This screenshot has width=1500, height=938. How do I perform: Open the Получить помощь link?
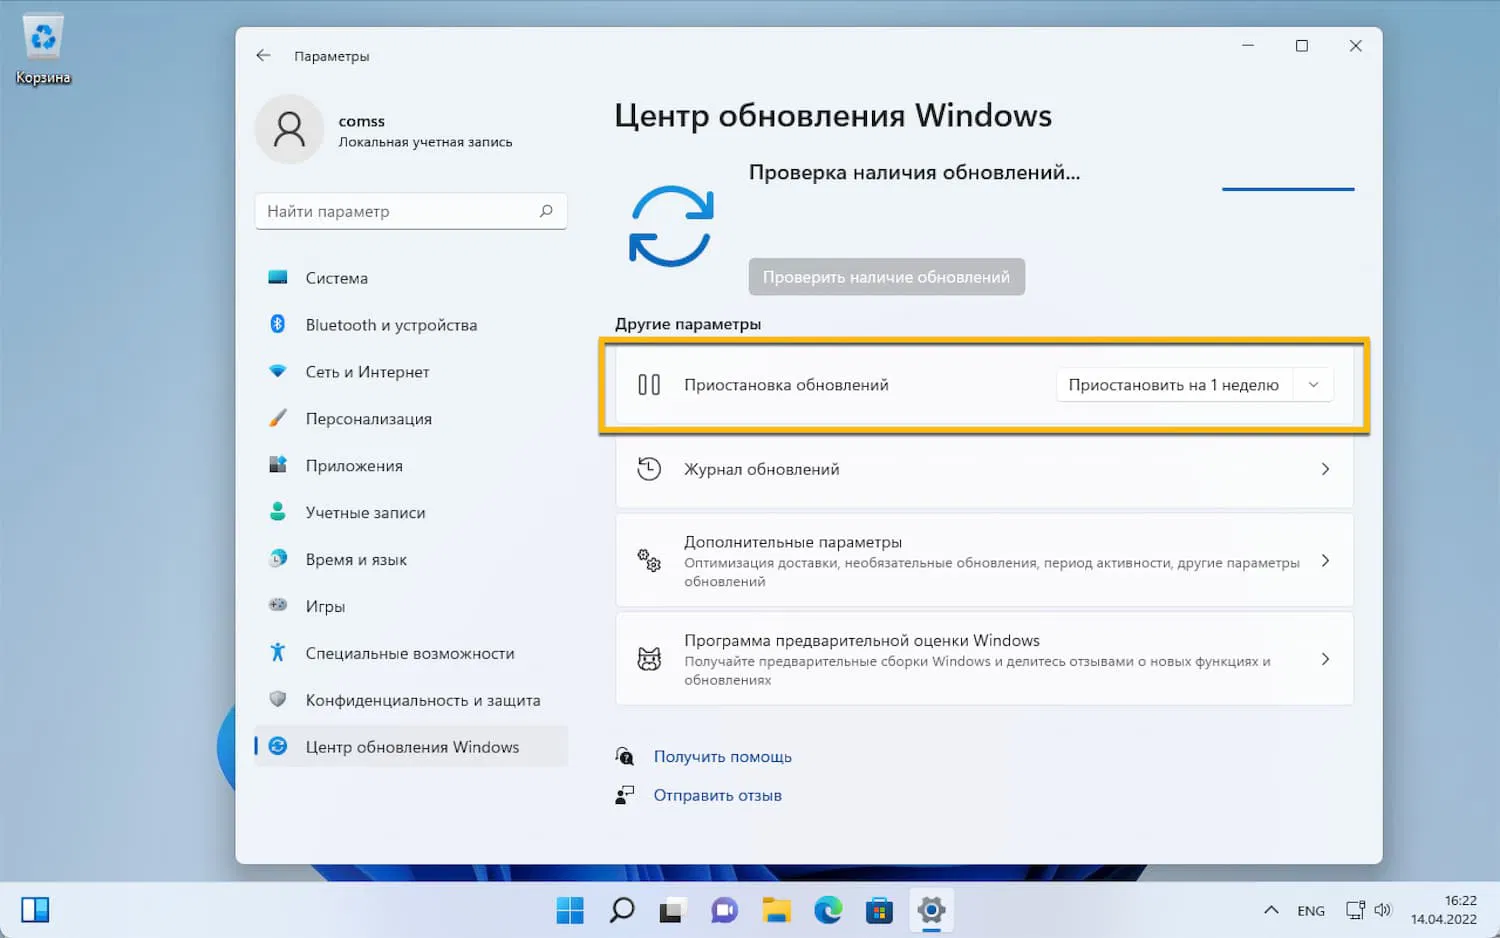[x=723, y=757]
